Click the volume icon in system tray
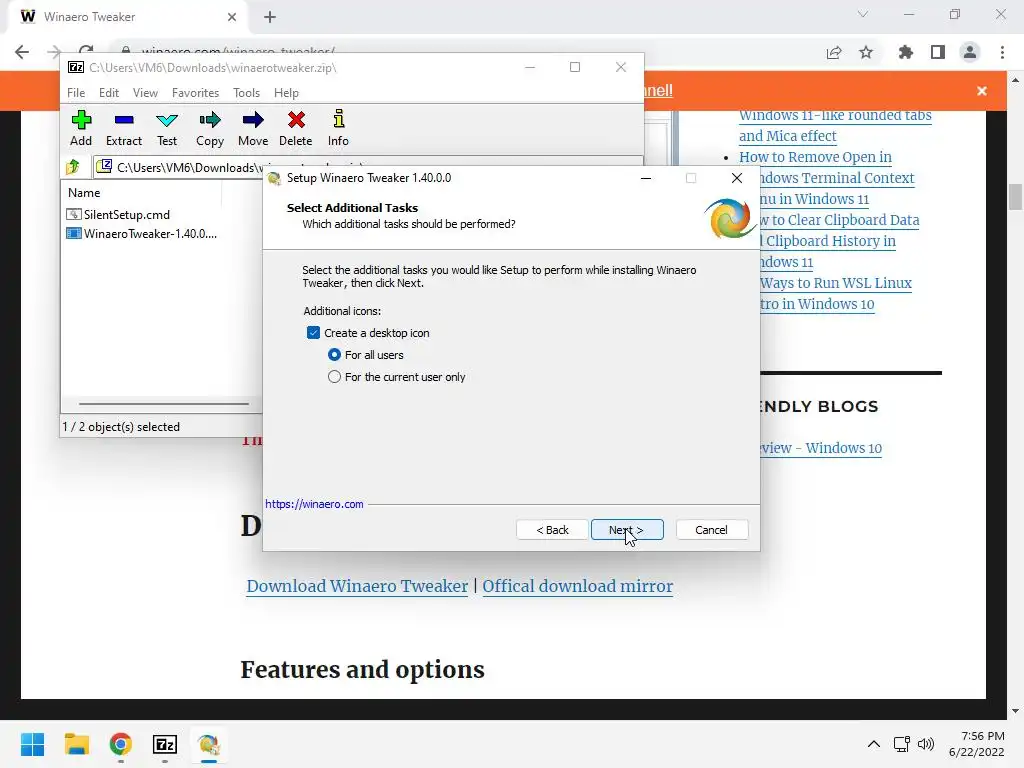The image size is (1024, 768). click(926, 744)
